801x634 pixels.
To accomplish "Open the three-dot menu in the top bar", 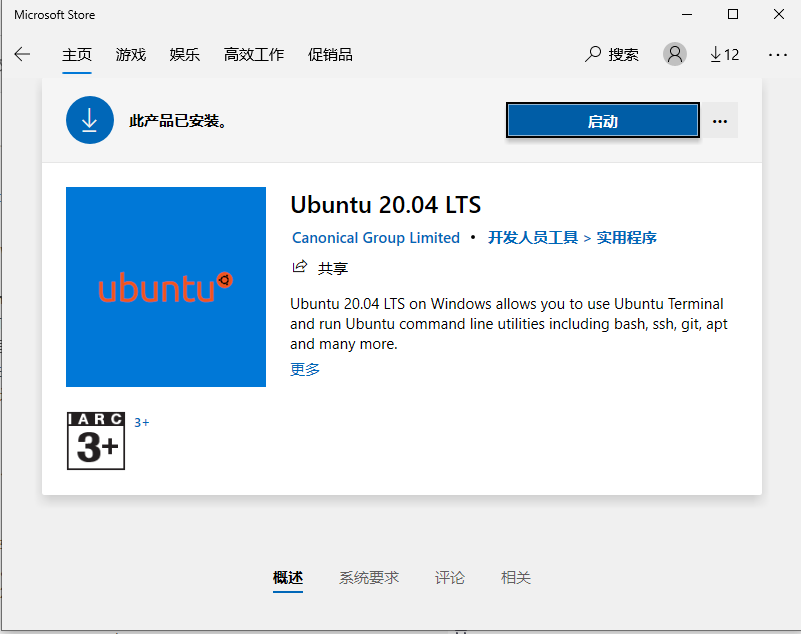I will click(x=778, y=54).
